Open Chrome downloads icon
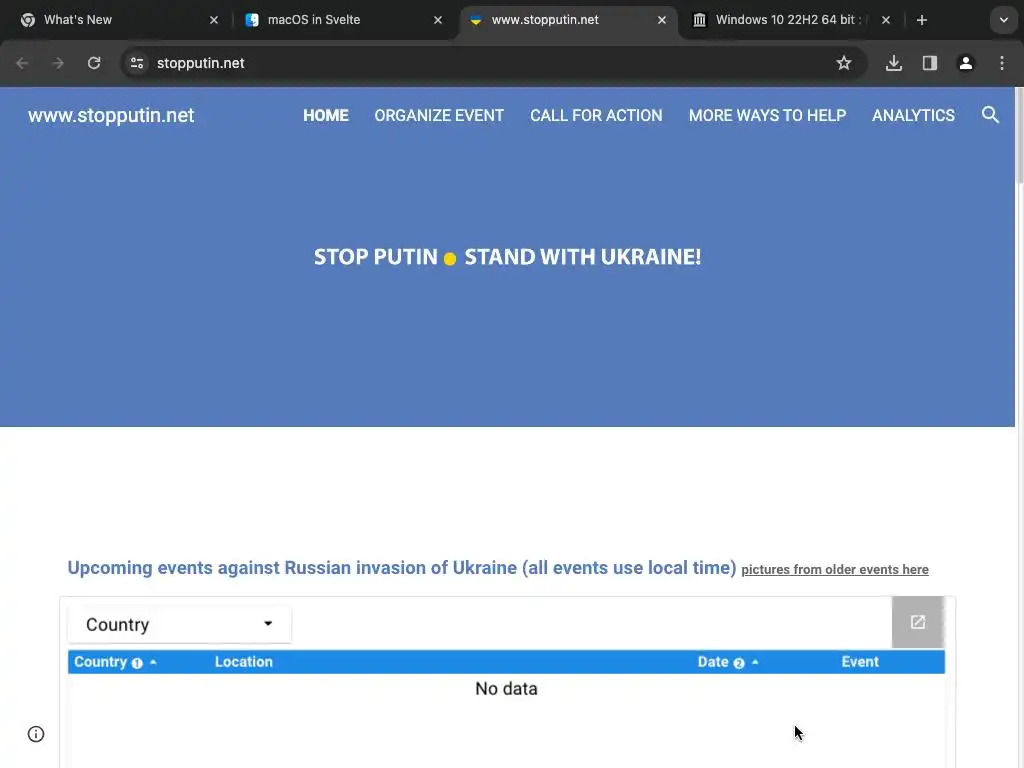The height and width of the screenshot is (768, 1024). [x=894, y=63]
